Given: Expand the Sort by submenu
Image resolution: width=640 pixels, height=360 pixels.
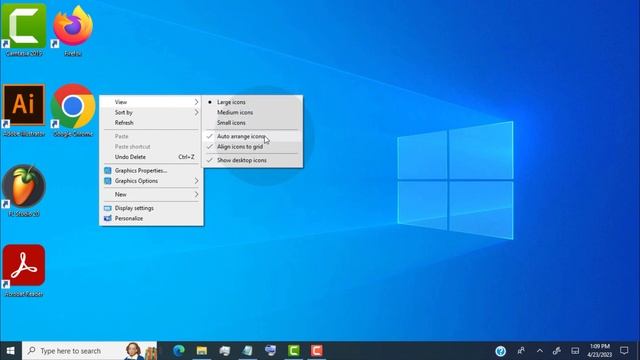Looking at the screenshot, I should (151, 112).
